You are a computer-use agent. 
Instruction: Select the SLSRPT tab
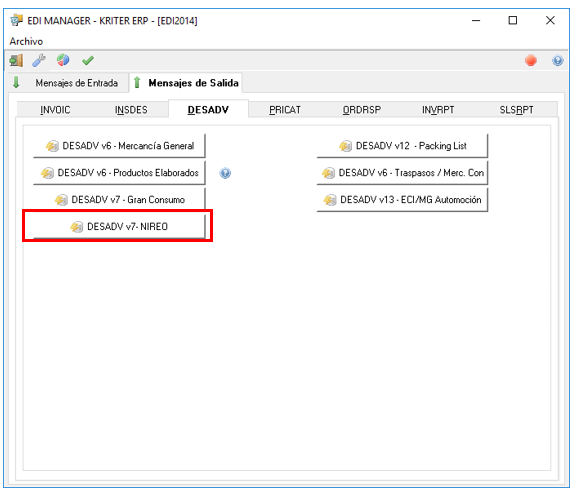516,110
